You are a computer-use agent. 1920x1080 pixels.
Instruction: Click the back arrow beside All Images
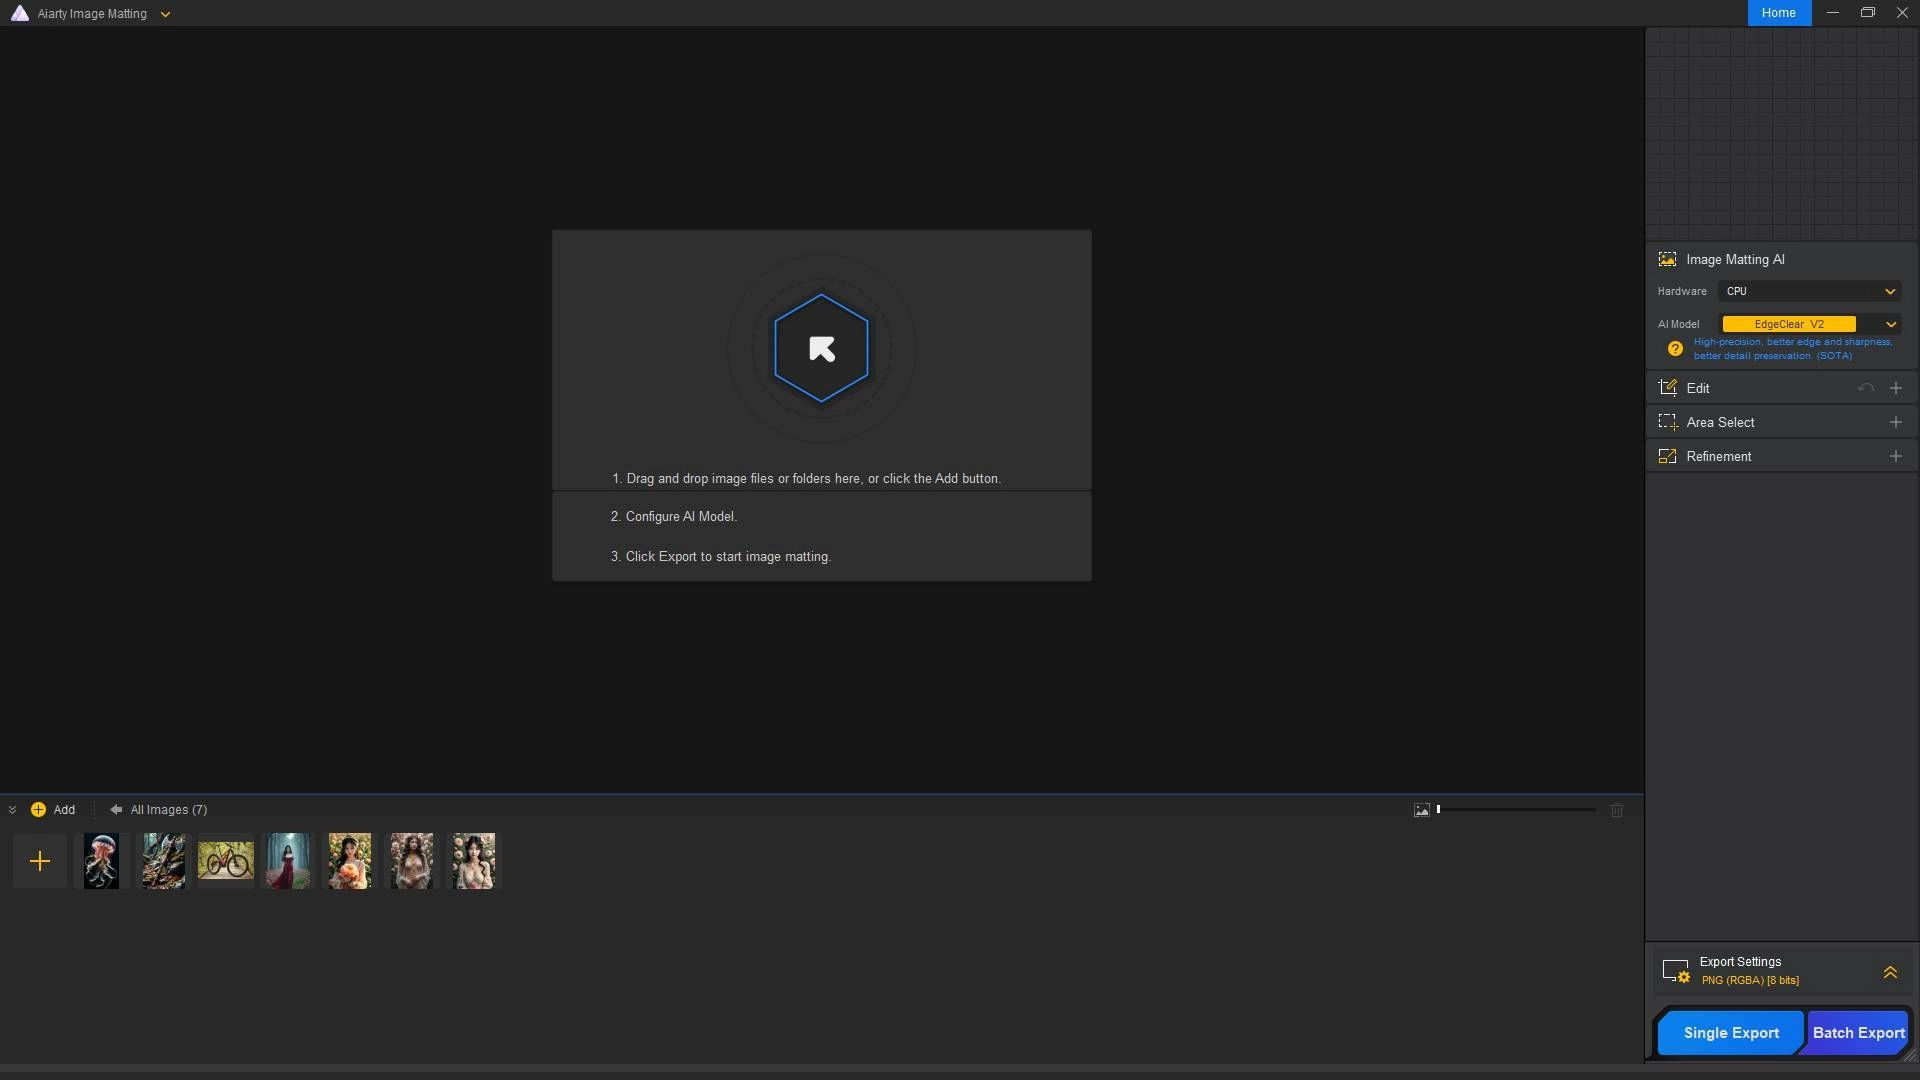[116, 810]
